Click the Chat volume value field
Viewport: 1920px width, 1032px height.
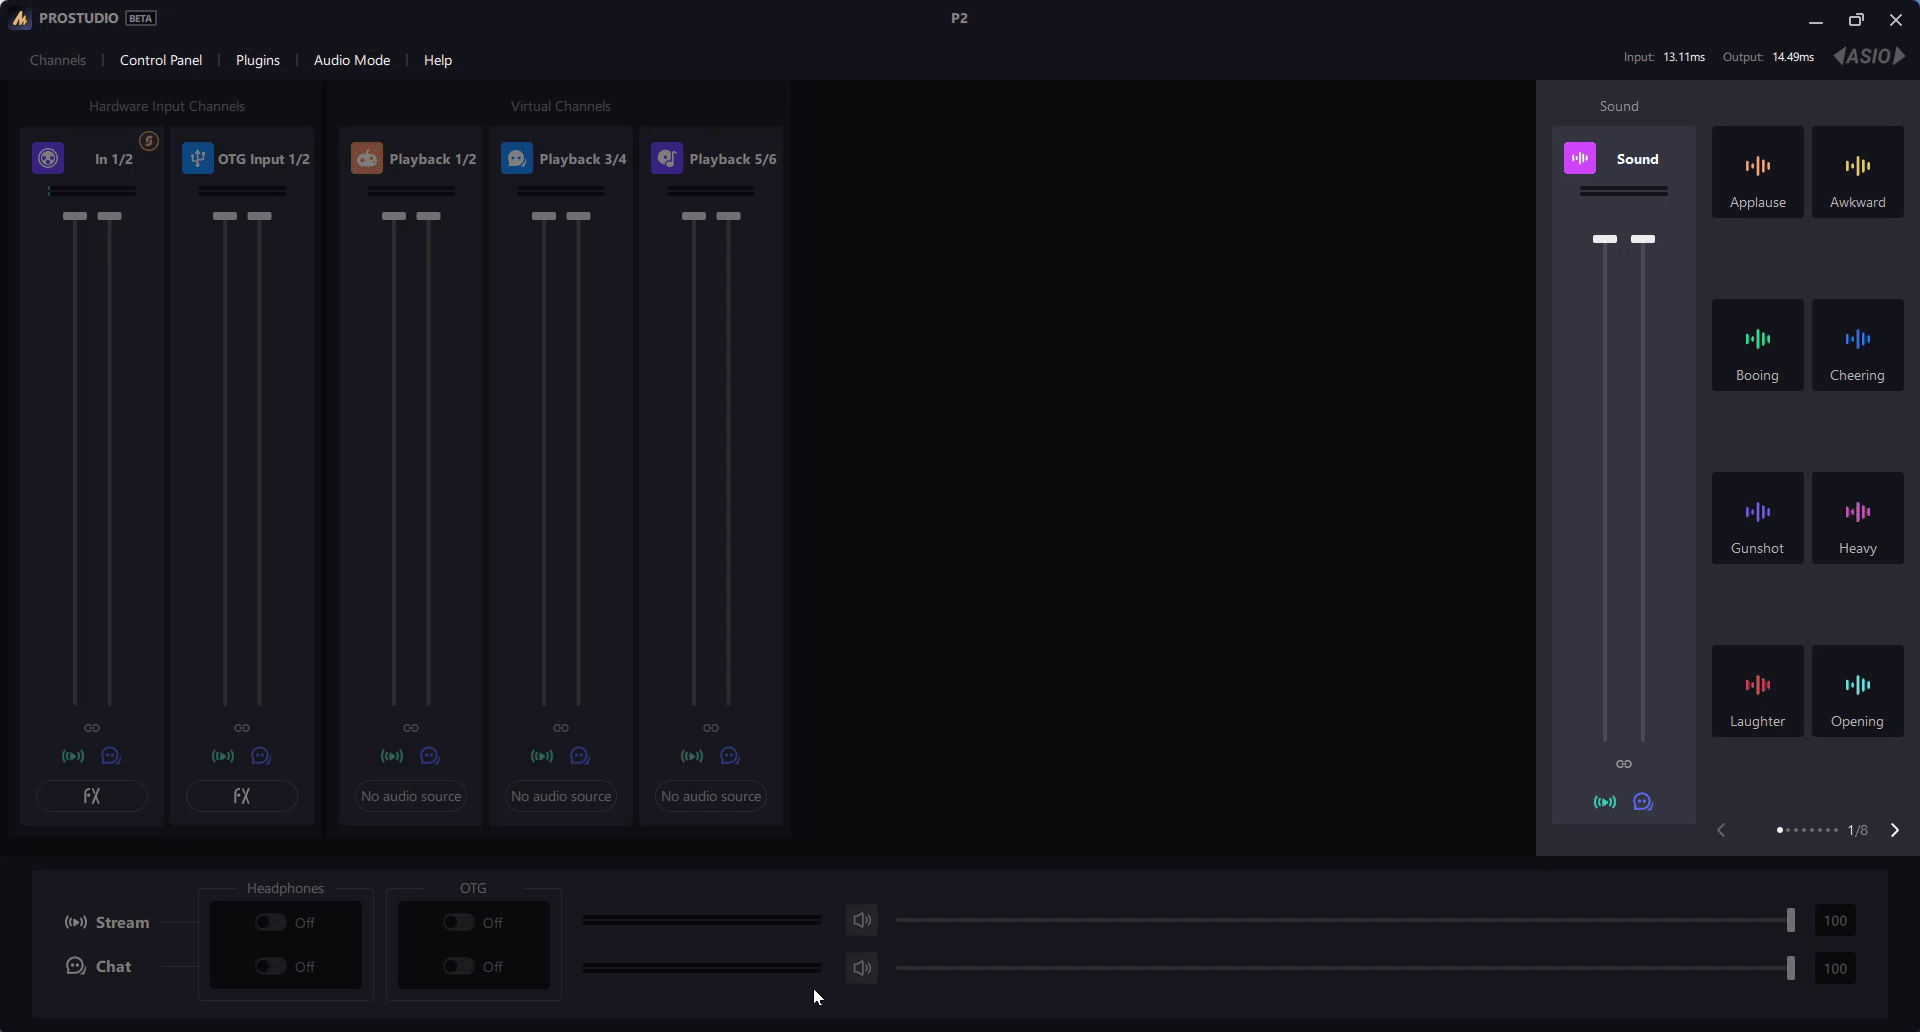pos(1835,968)
